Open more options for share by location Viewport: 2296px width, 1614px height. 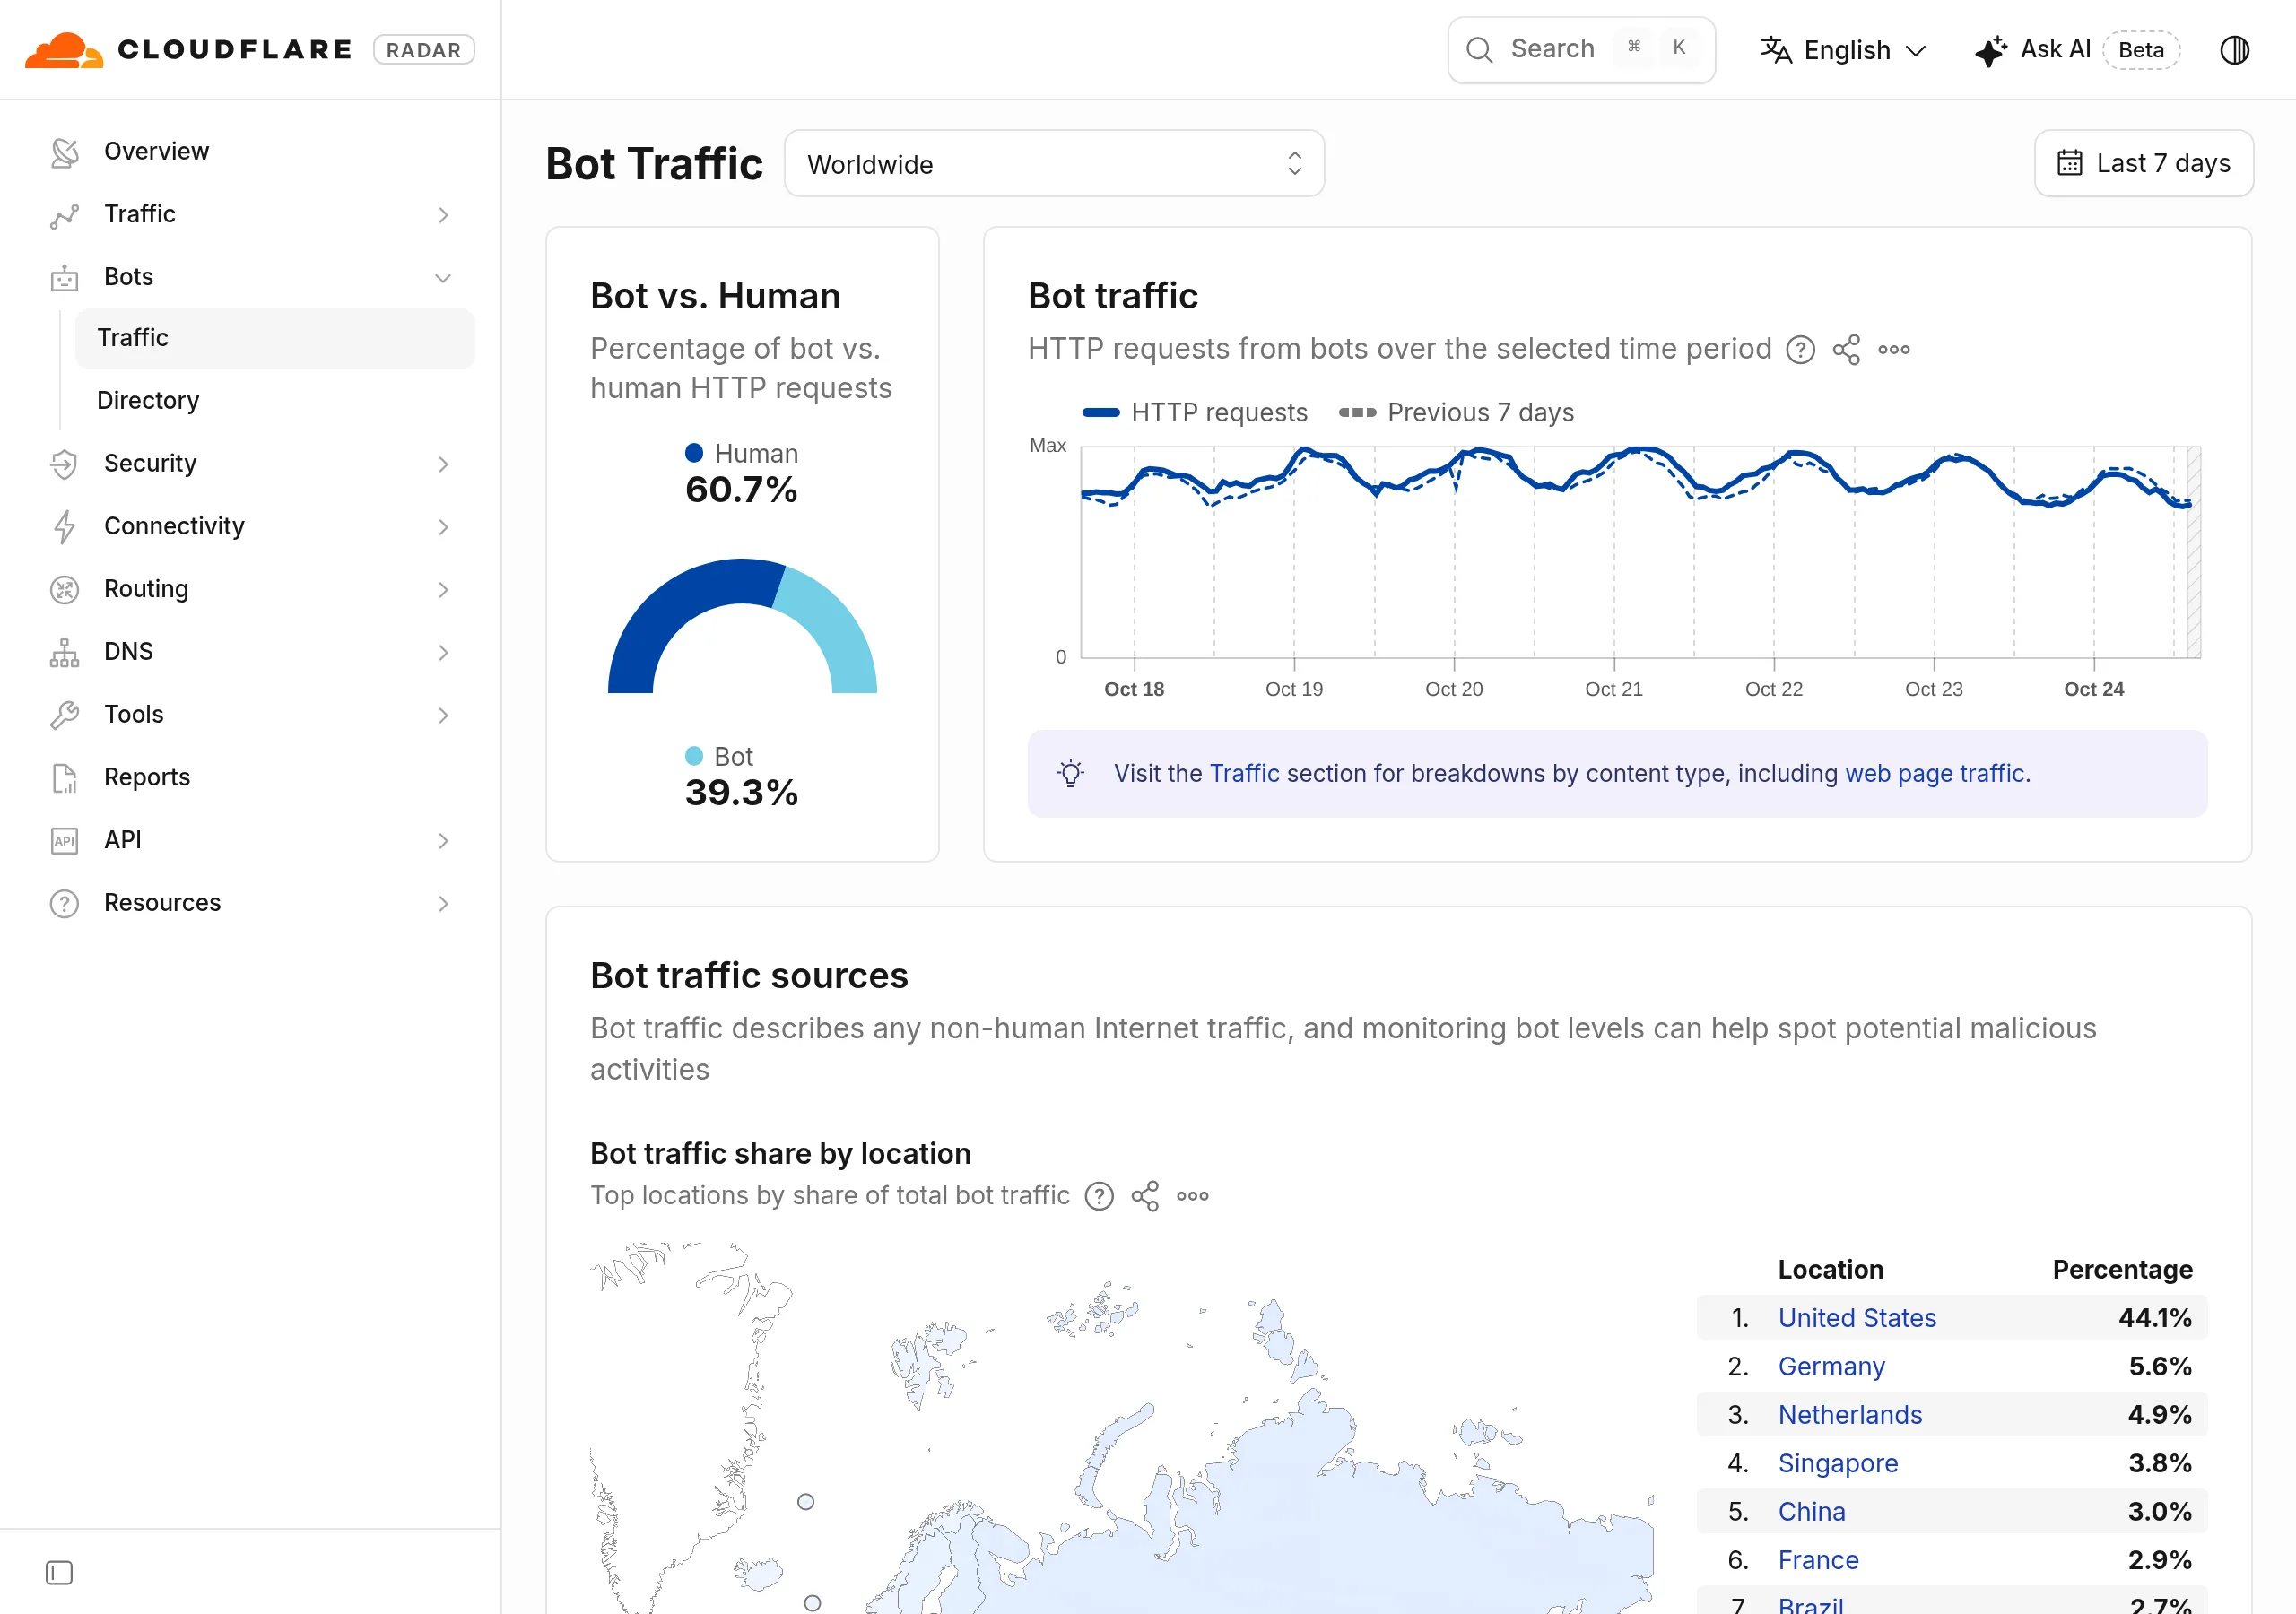[1193, 1197]
